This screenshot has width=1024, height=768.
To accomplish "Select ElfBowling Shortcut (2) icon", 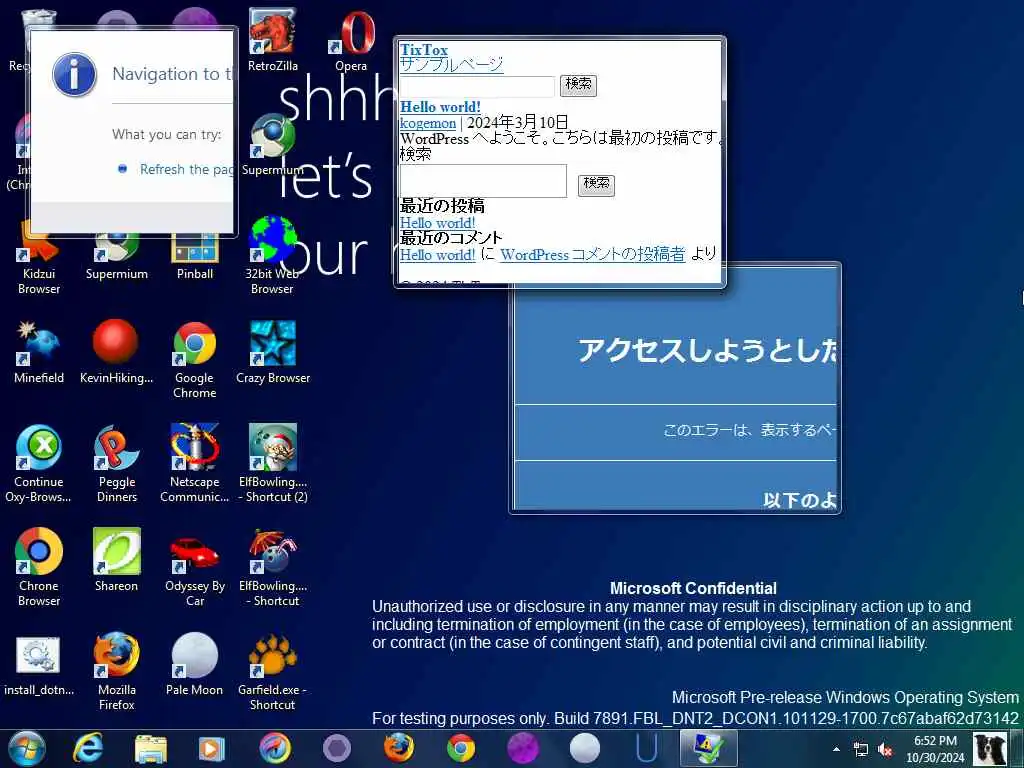I will coord(273,463).
